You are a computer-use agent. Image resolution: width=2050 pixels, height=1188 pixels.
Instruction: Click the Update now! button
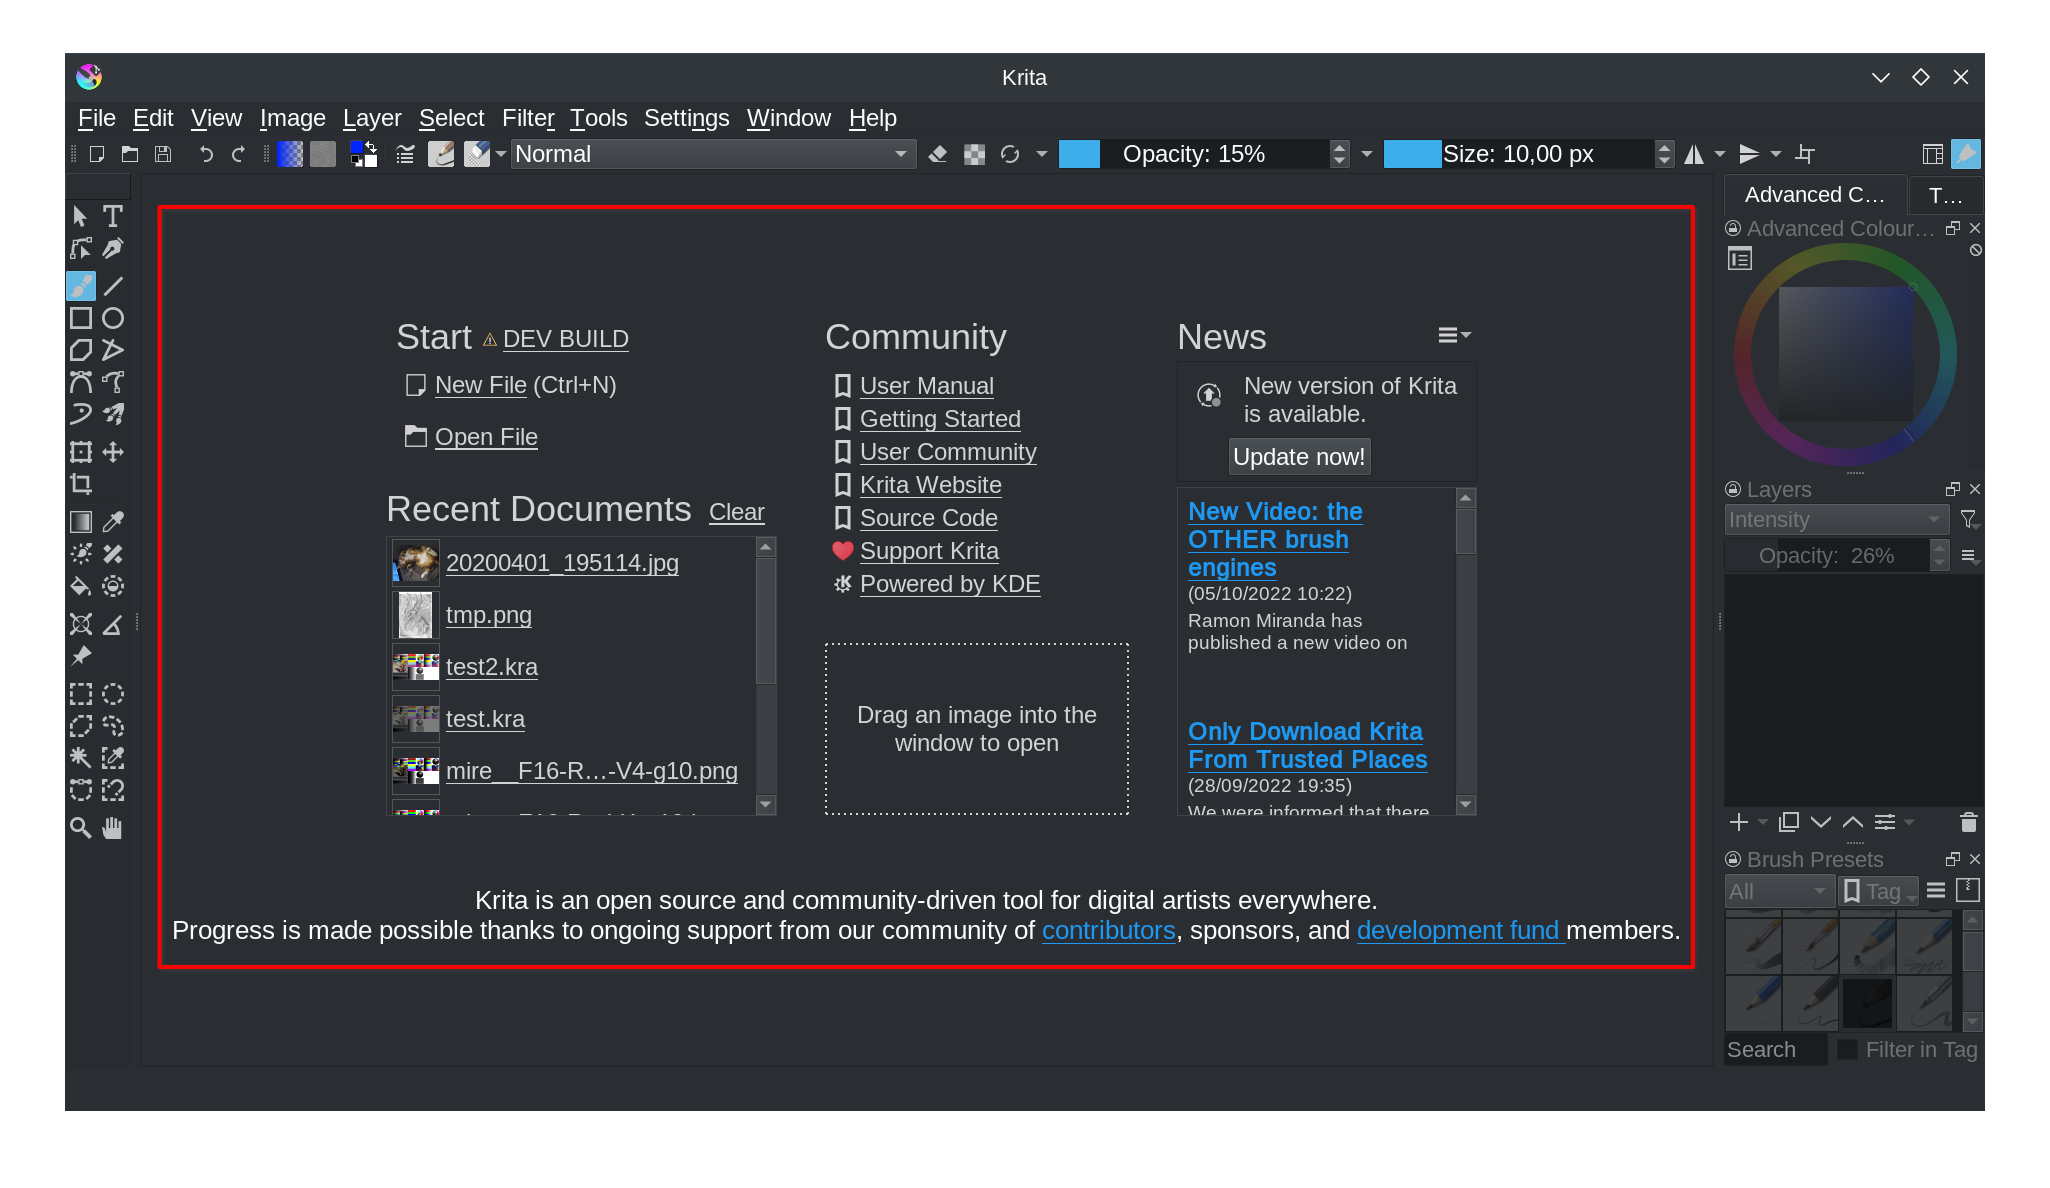(1298, 456)
